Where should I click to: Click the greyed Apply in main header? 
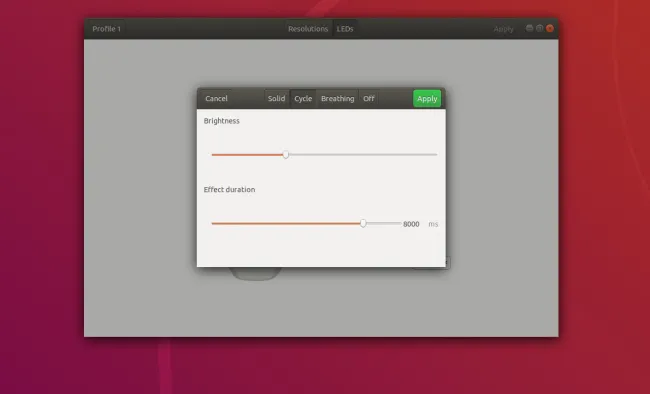(503, 29)
